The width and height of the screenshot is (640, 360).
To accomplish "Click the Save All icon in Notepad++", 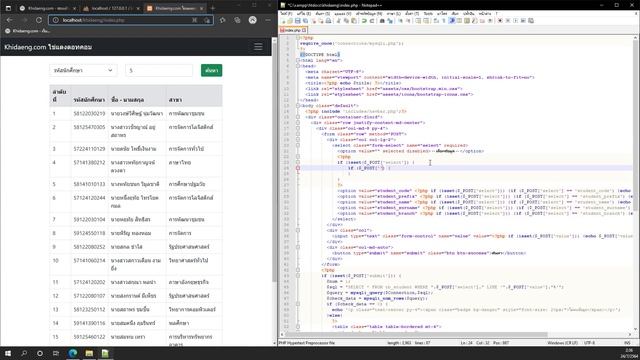I will tap(305, 21).
